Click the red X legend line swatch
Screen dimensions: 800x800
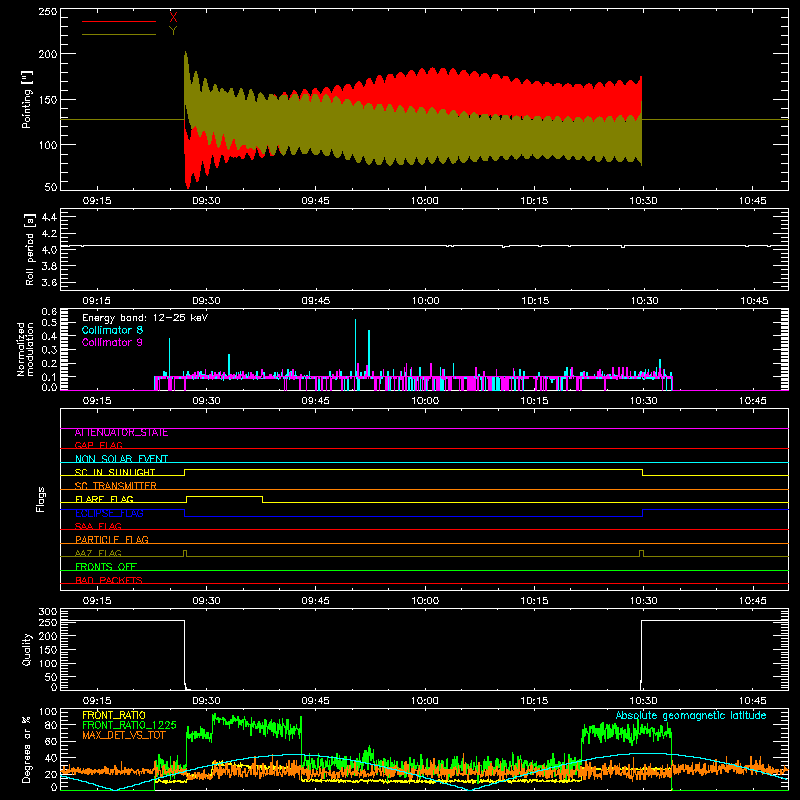tap(119, 21)
